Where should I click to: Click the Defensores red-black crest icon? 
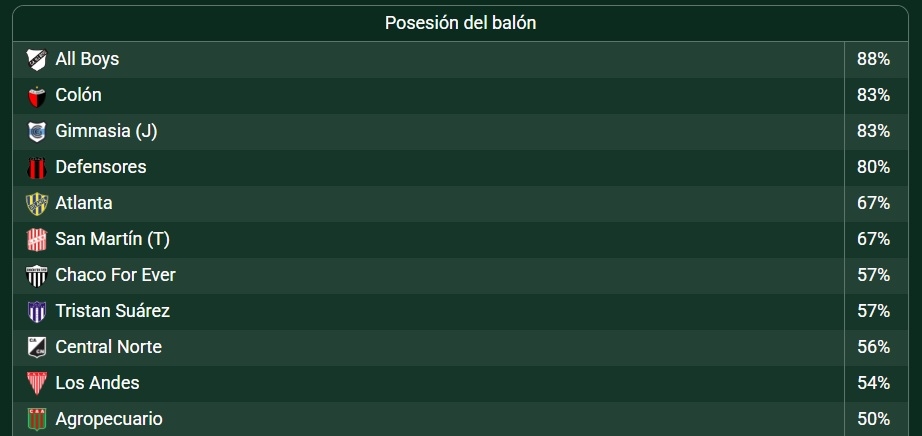37,167
